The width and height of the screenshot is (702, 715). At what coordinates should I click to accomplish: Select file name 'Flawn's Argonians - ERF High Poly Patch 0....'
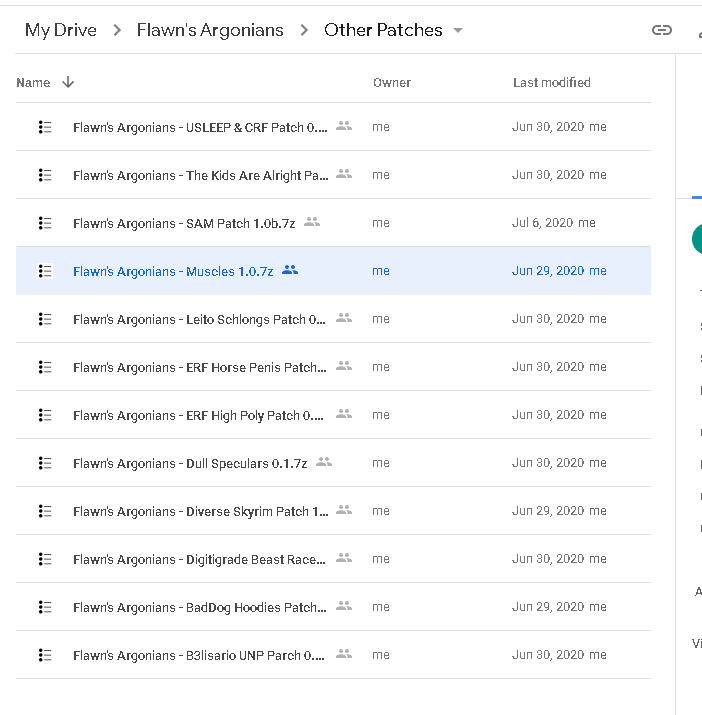click(198, 415)
